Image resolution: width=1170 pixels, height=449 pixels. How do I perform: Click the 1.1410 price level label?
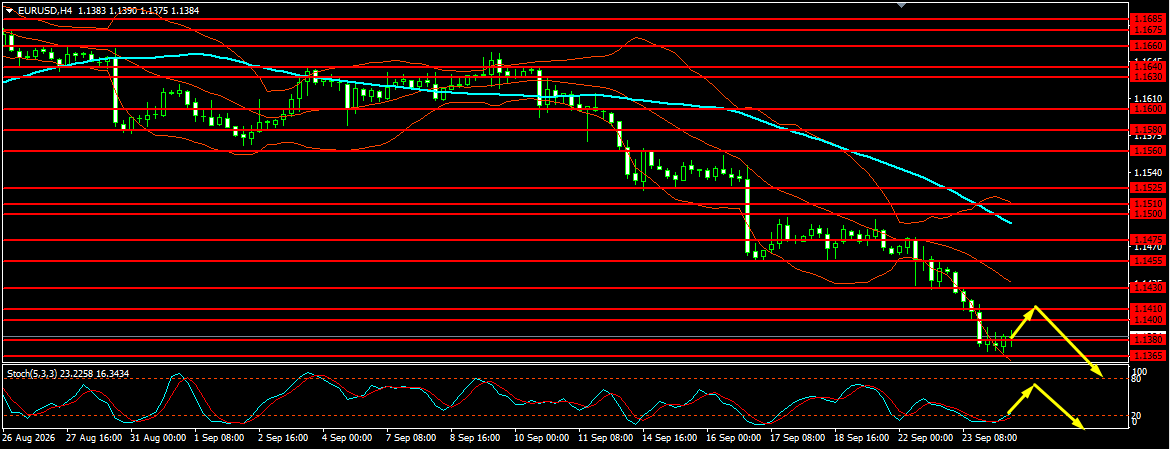click(1147, 309)
